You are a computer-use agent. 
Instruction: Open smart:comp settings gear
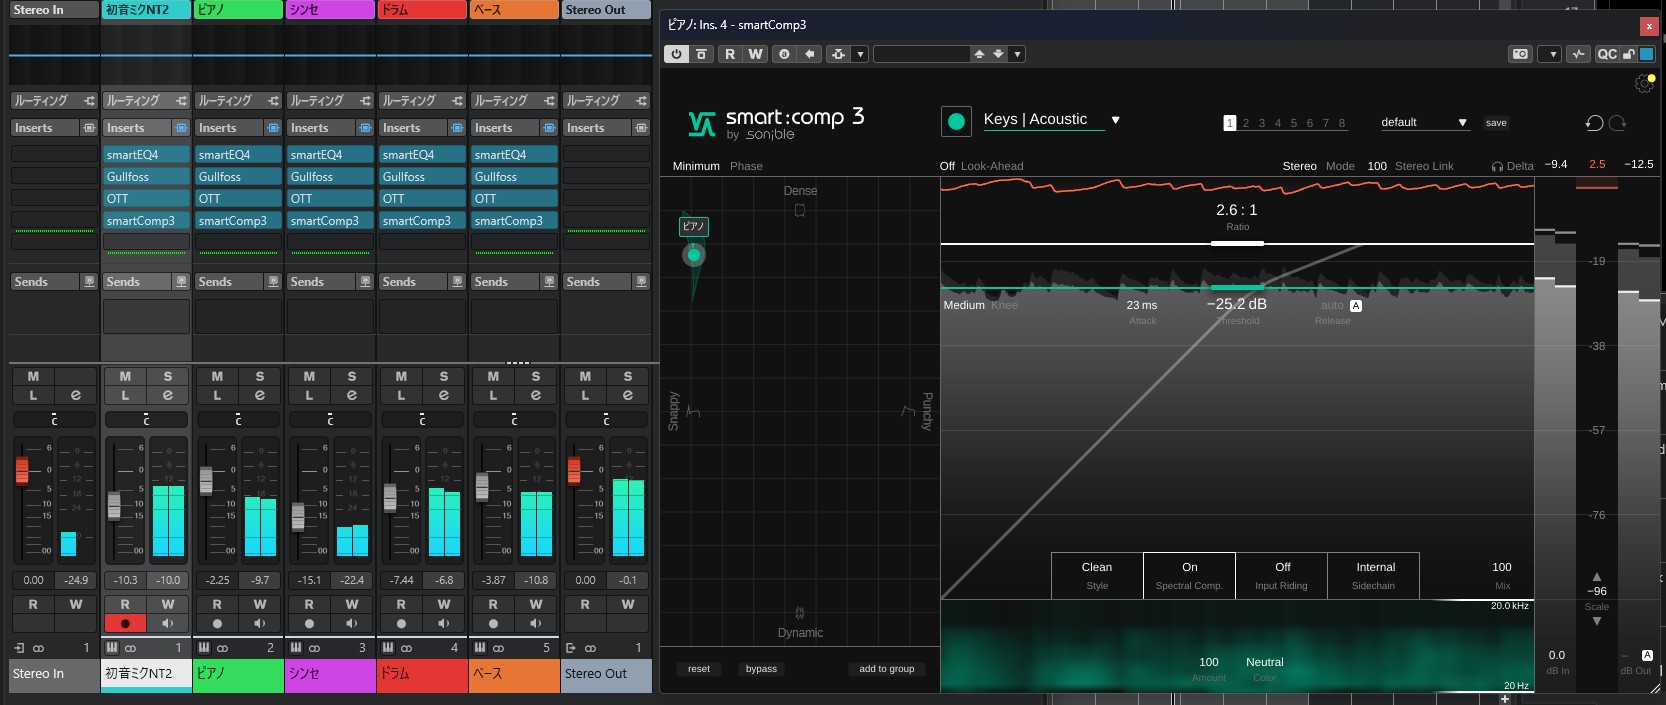(x=1643, y=84)
